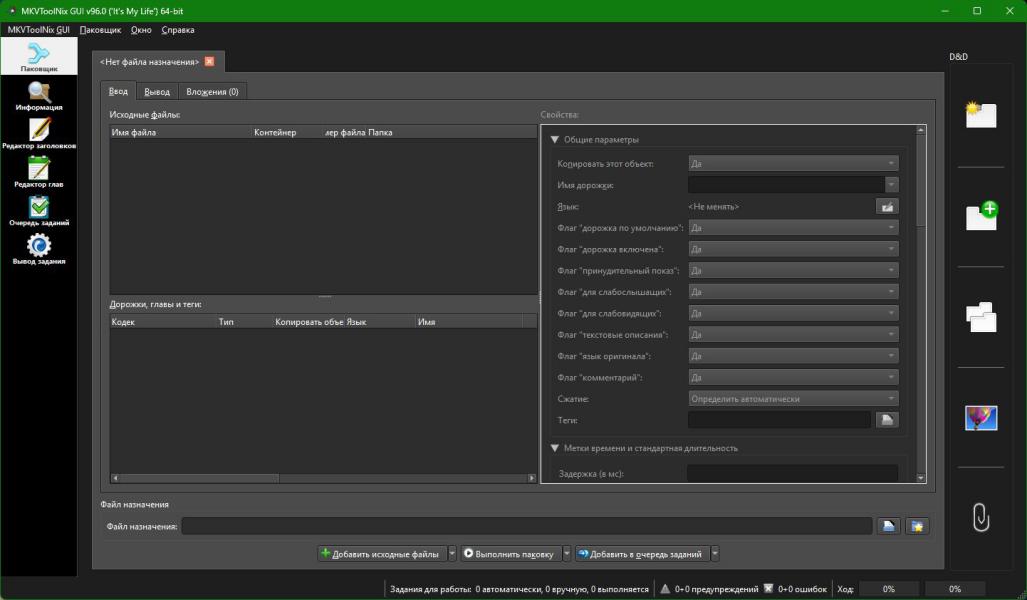This screenshot has width=1027, height=600.
Task: Close the <Нет файла назначения> tab
Action: tap(209, 62)
